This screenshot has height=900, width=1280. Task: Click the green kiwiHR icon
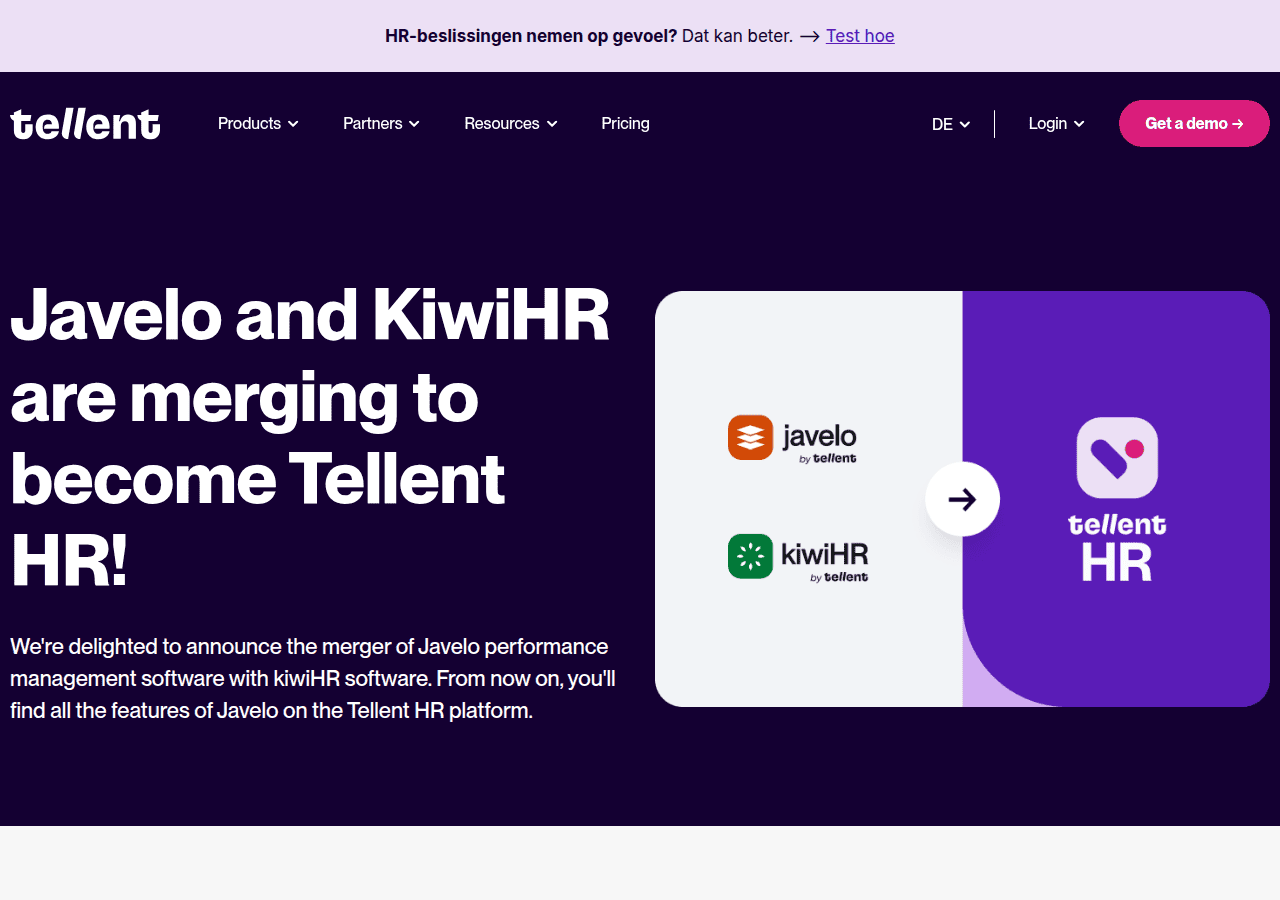(750, 556)
